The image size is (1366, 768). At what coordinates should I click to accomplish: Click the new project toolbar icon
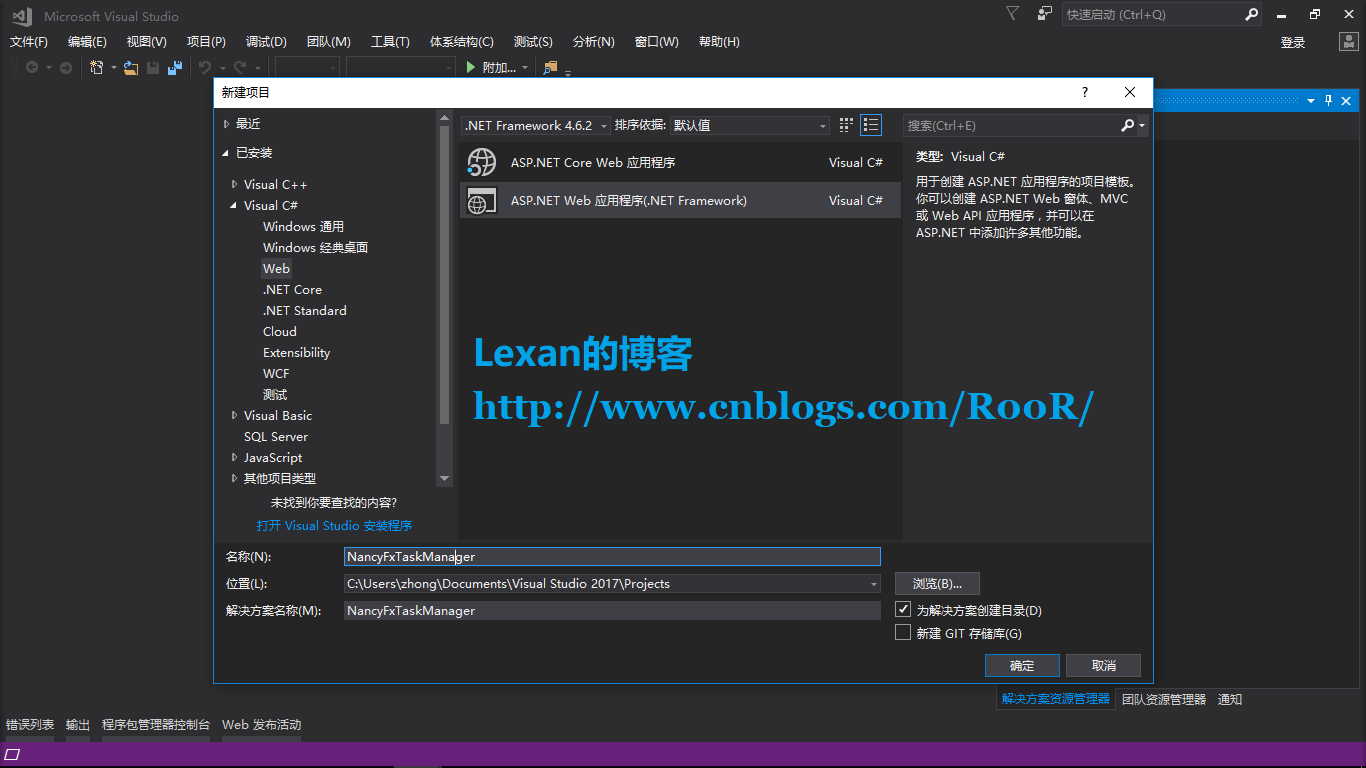click(x=97, y=68)
